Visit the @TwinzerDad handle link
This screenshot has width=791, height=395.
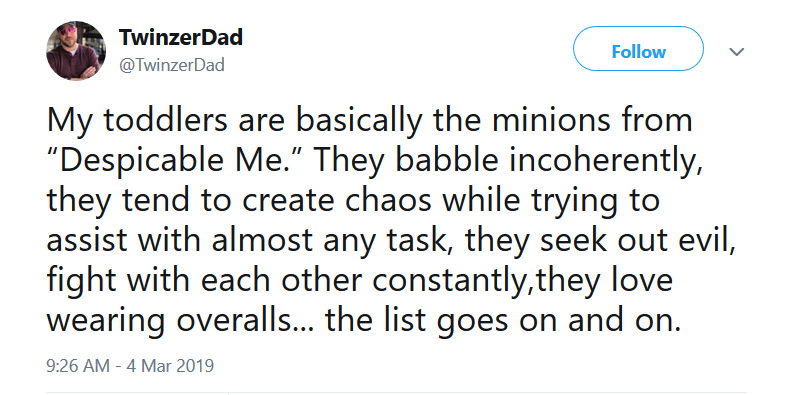pyautogui.click(x=172, y=65)
